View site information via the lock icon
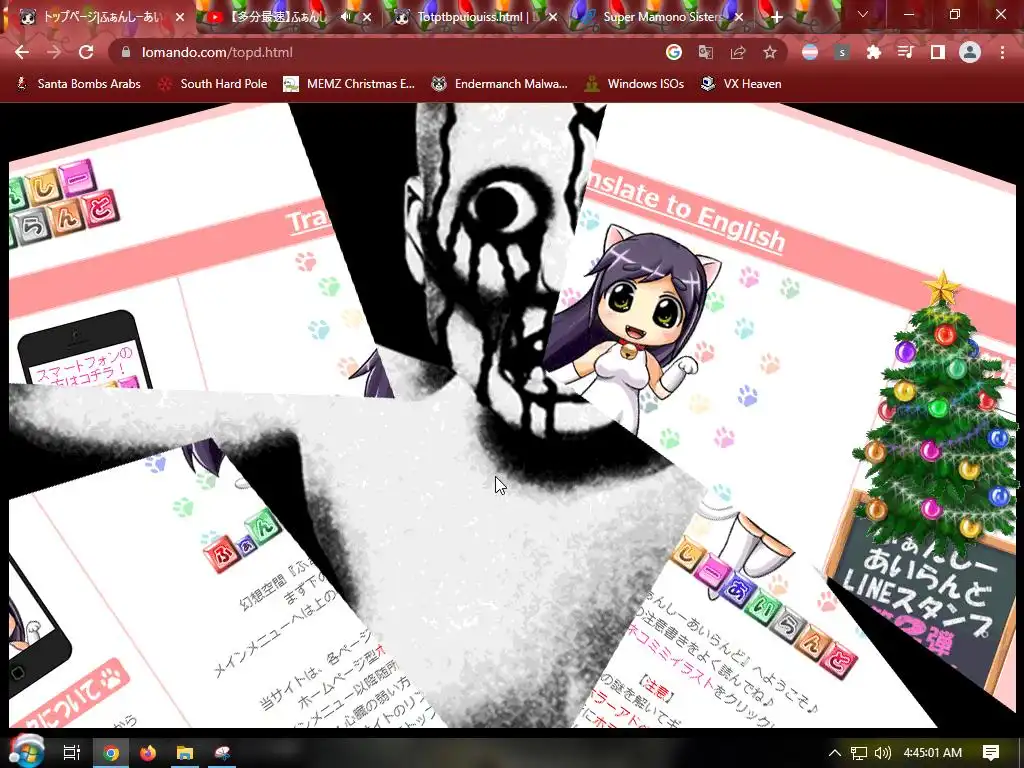The height and width of the screenshot is (768, 1024). click(x=126, y=52)
